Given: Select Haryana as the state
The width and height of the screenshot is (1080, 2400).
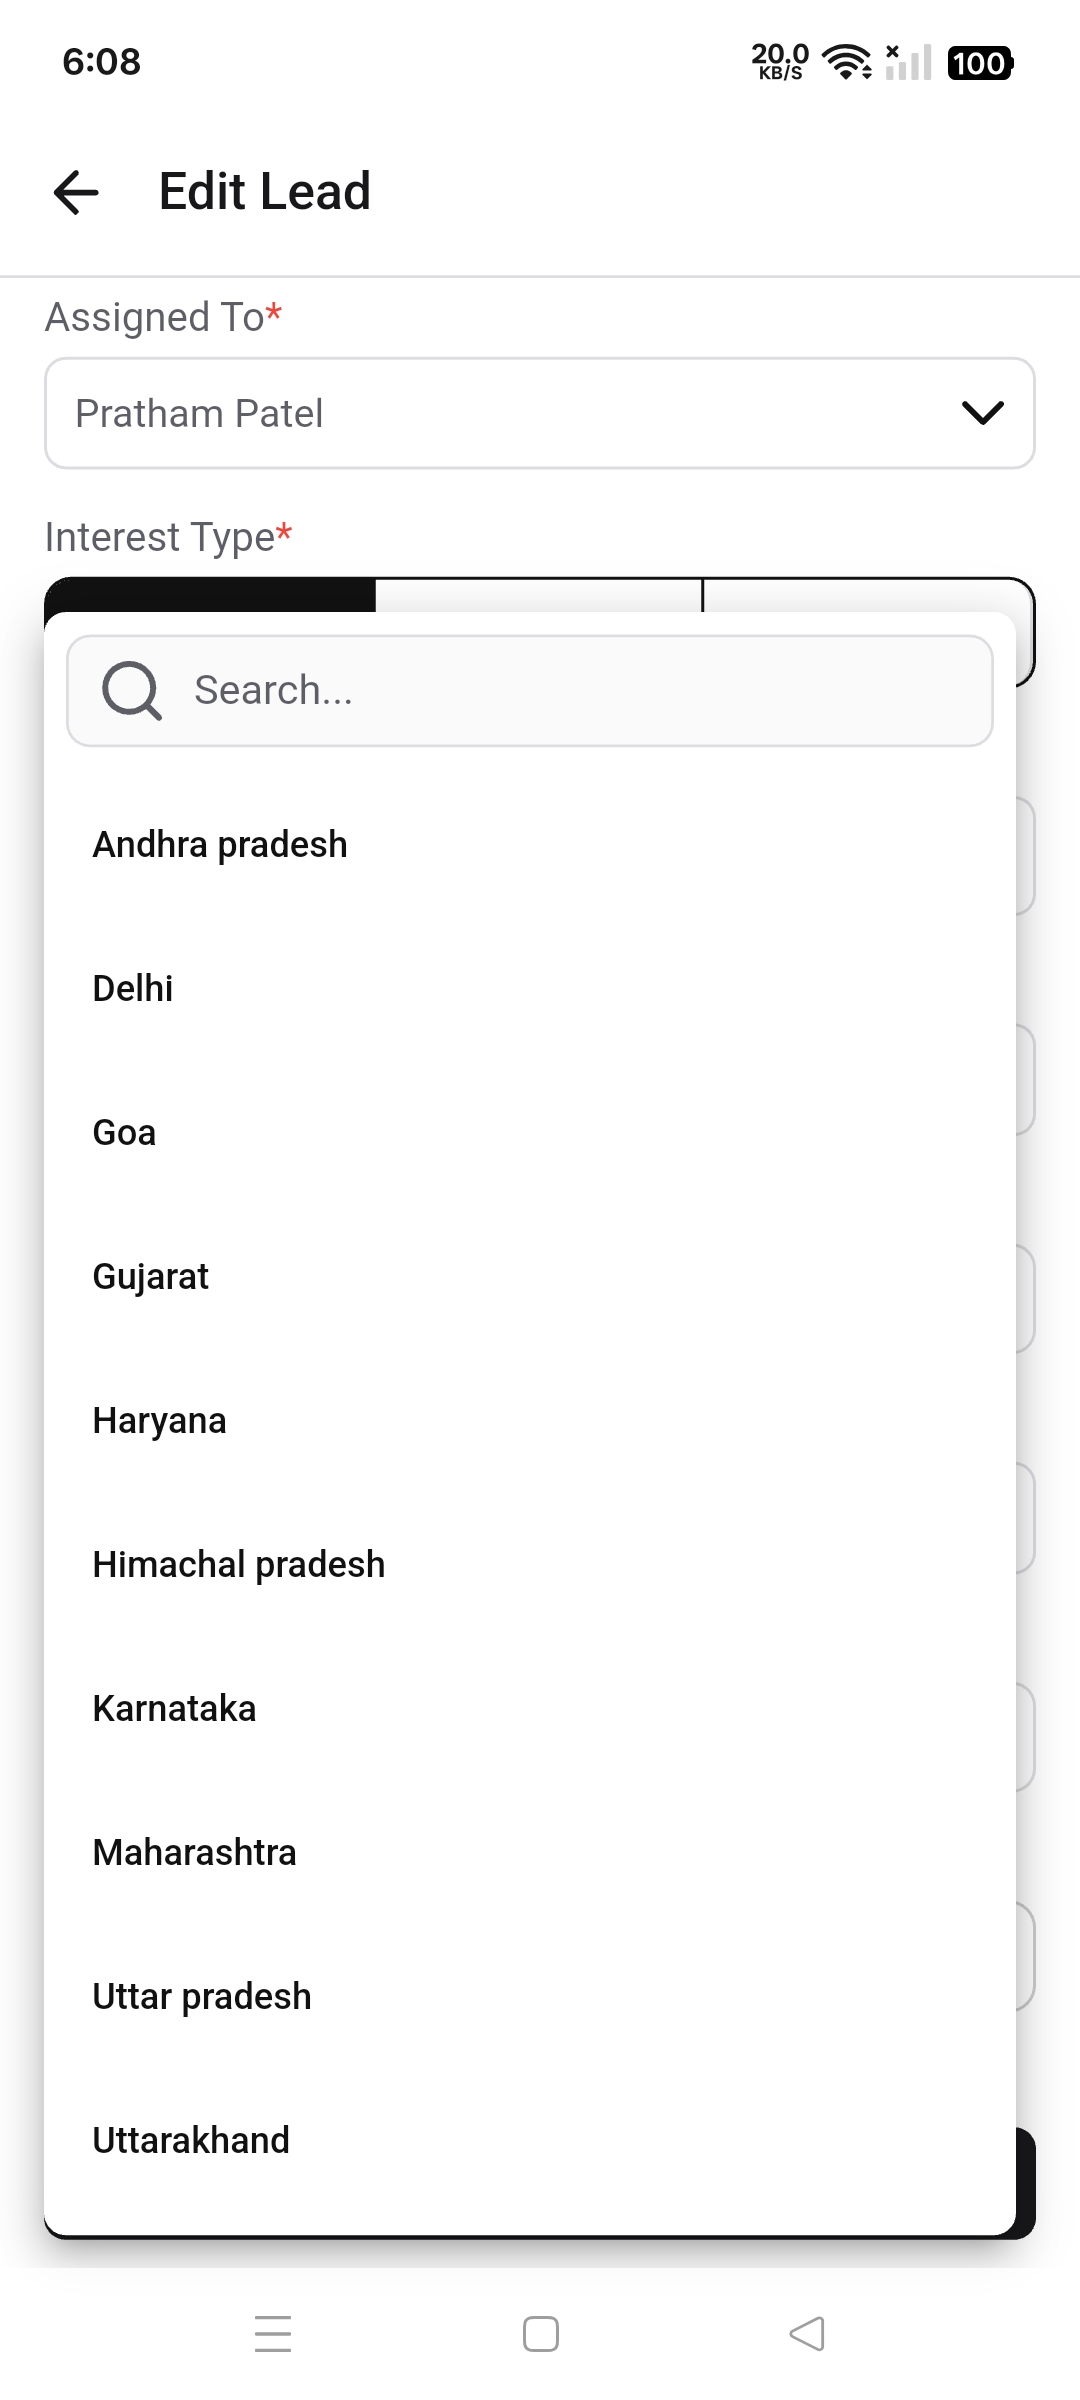Looking at the screenshot, I should coord(160,1421).
